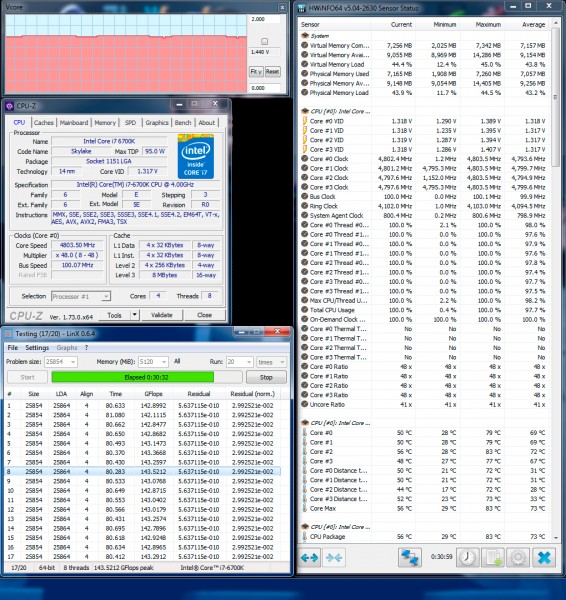Click Uncore Ratio sensor icon
566x600 pixels.
[x=305, y=404]
